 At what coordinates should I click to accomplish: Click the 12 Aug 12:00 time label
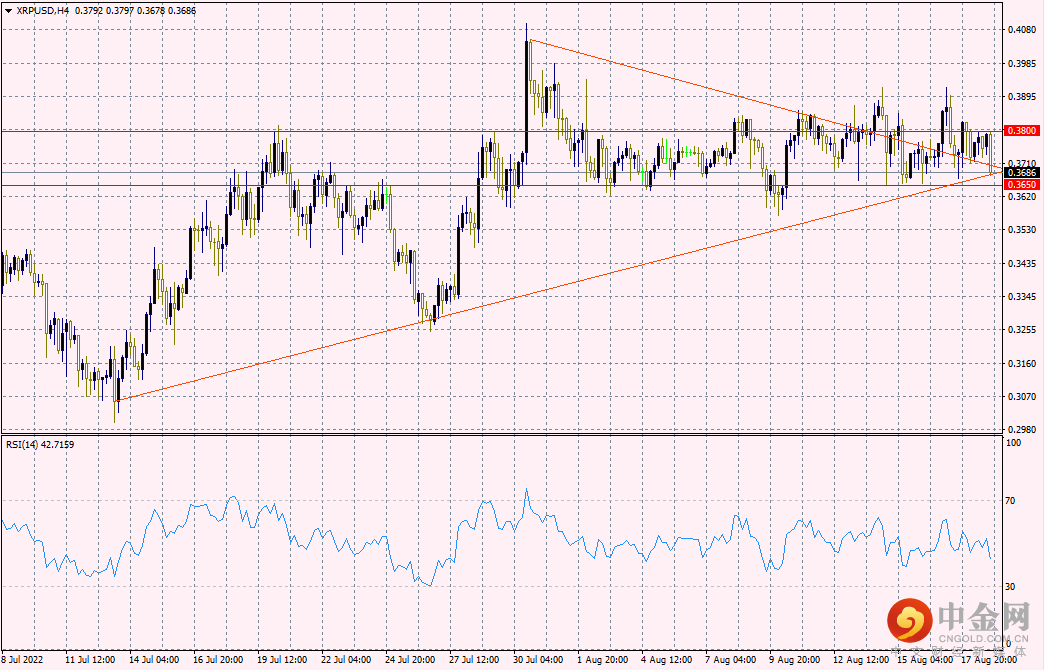[860, 659]
